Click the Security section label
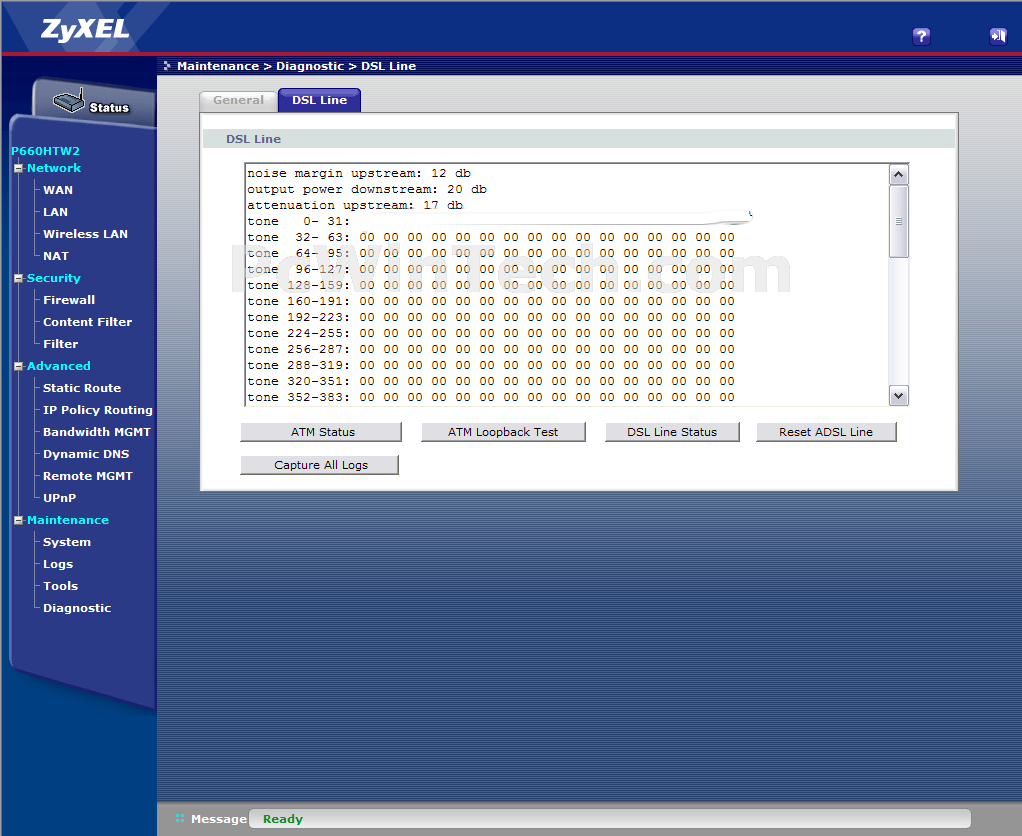The height and width of the screenshot is (836, 1022). [x=53, y=278]
